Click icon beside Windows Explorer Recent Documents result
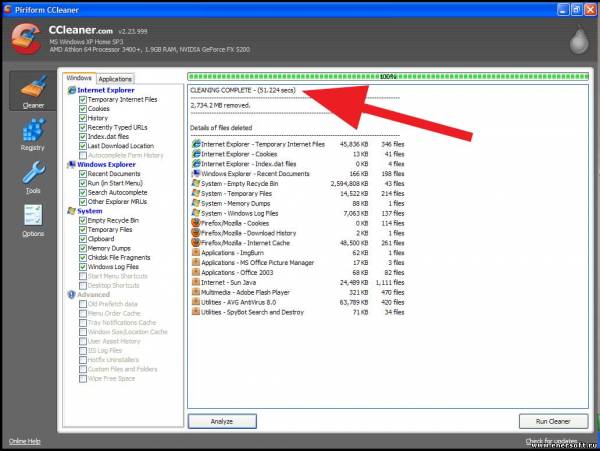 tap(196, 174)
